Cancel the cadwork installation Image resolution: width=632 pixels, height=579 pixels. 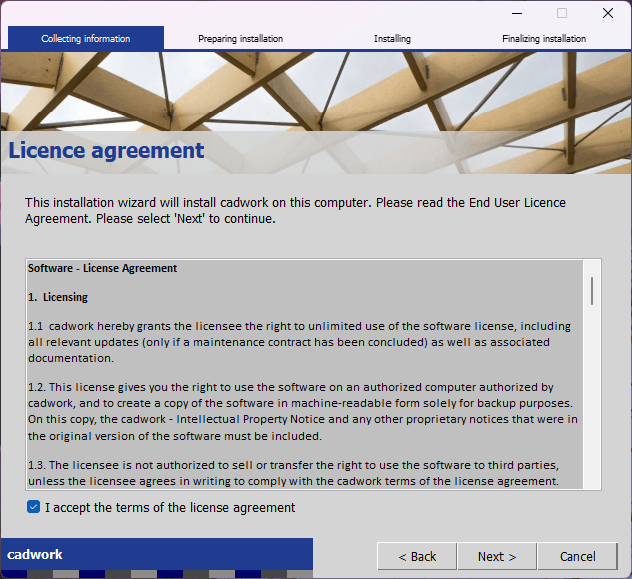click(x=578, y=556)
